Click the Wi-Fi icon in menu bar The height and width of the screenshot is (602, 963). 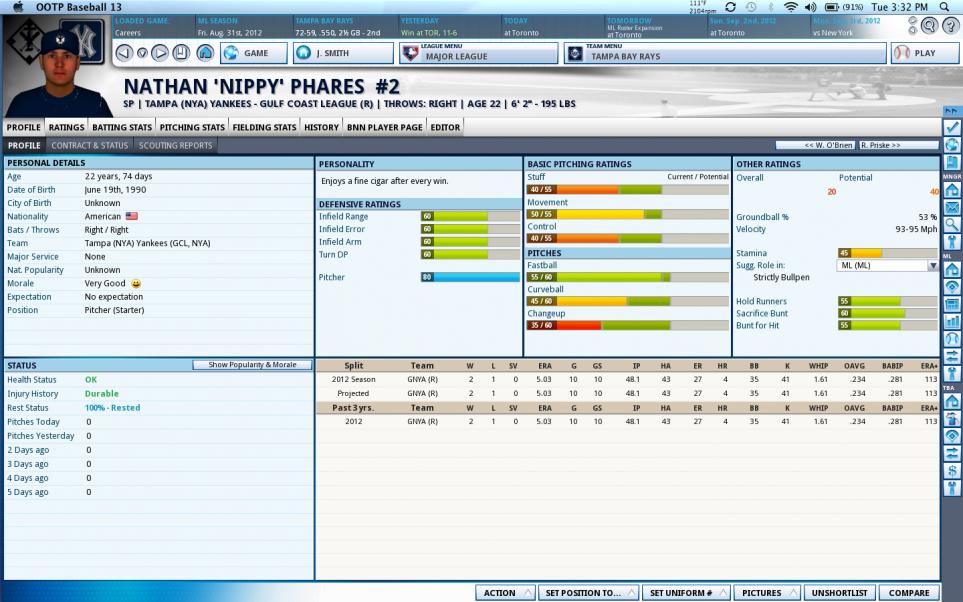pos(791,7)
